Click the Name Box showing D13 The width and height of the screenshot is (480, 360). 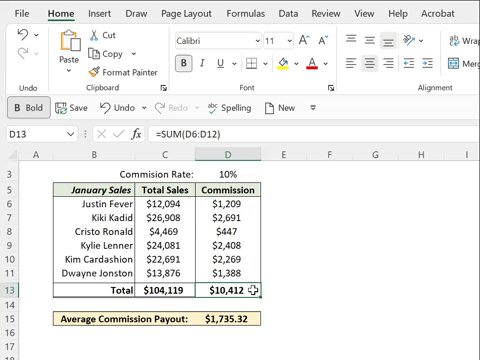click(x=36, y=134)
